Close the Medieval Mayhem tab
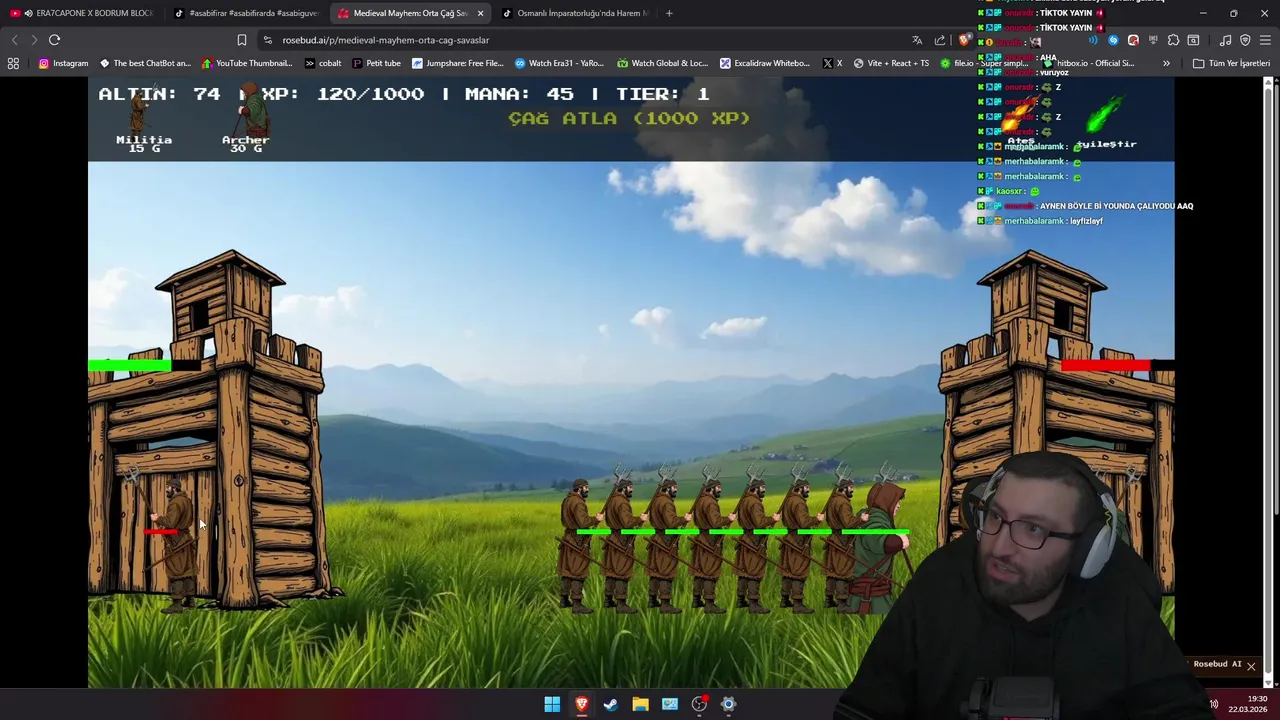The image size is (1280, 720). coord(481,13)
